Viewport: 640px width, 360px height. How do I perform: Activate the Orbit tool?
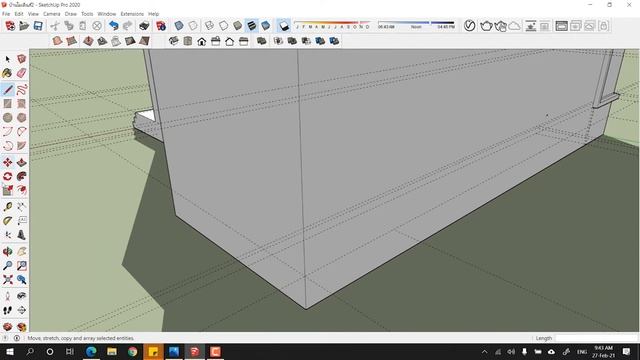tap(8, 251)
